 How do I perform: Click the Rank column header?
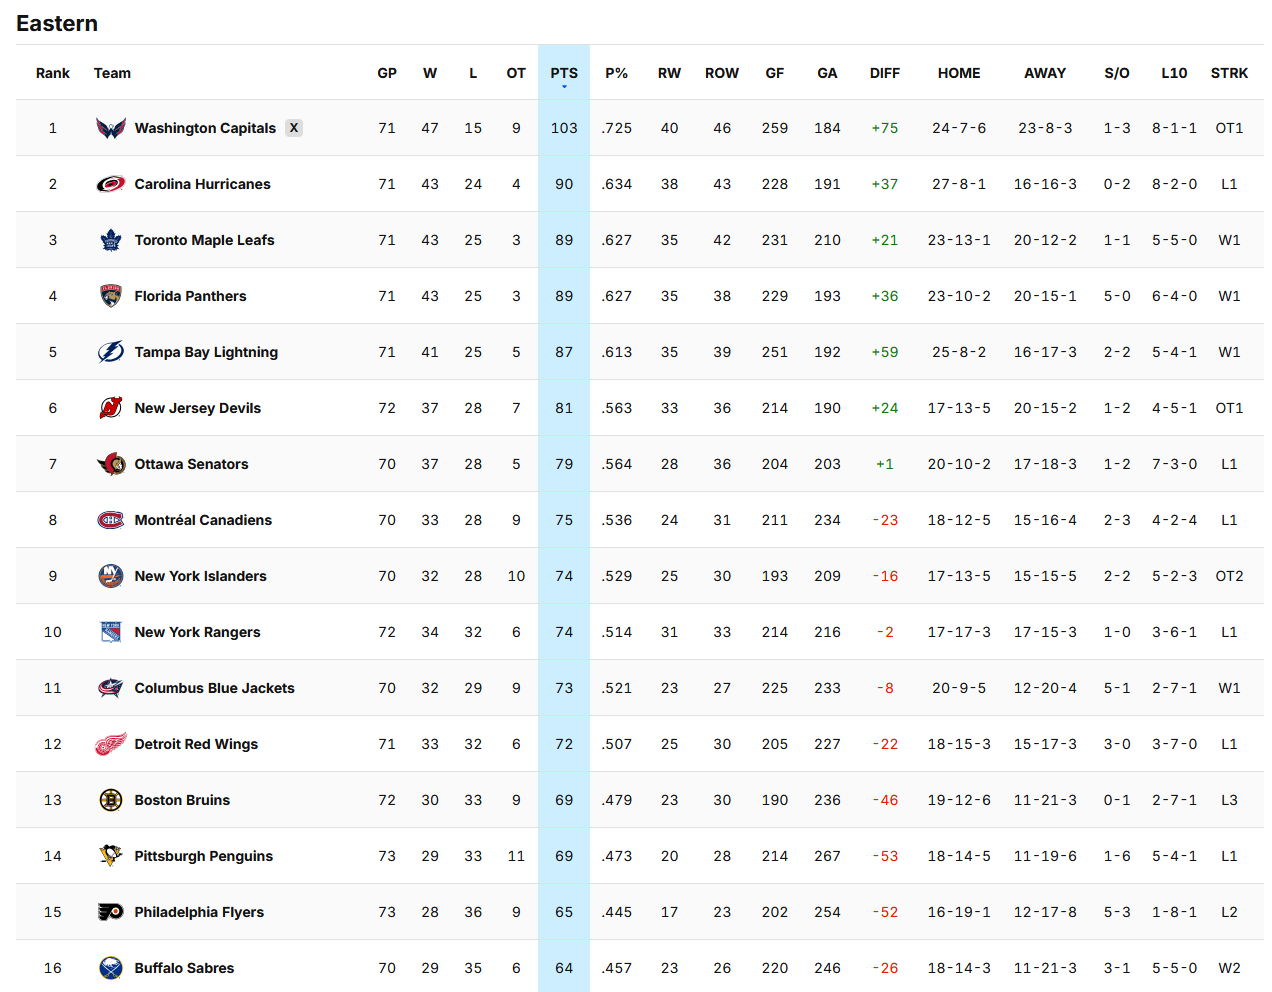tap(53, 73)
